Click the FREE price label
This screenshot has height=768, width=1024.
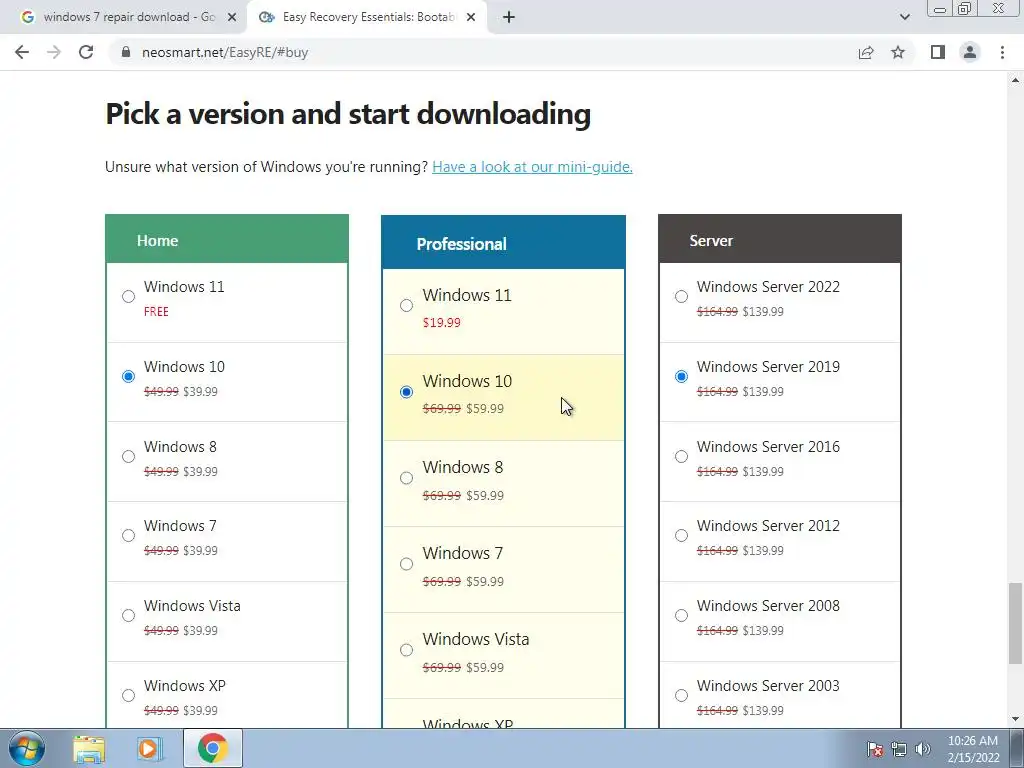point(156,312)
